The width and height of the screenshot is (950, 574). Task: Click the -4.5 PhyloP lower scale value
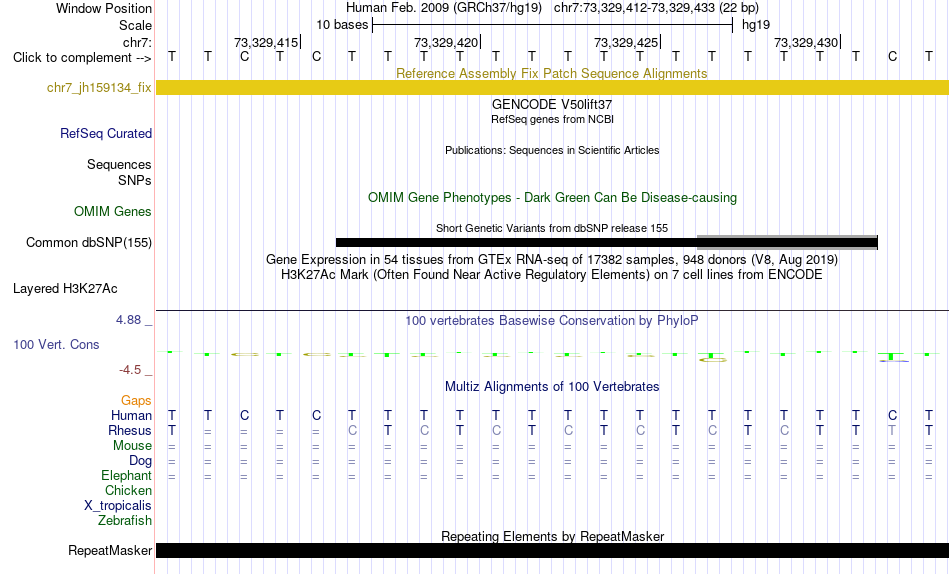[130, 370]
